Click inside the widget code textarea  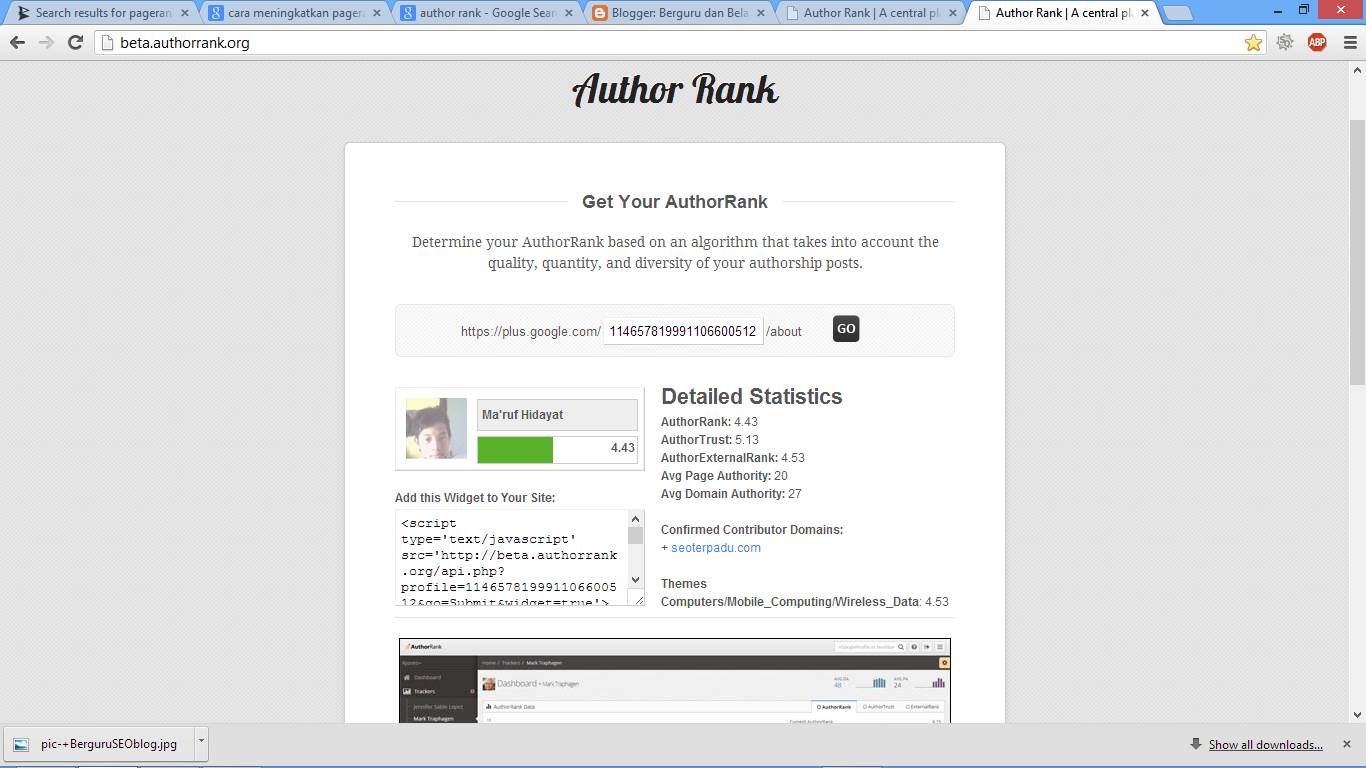(512, 558)
